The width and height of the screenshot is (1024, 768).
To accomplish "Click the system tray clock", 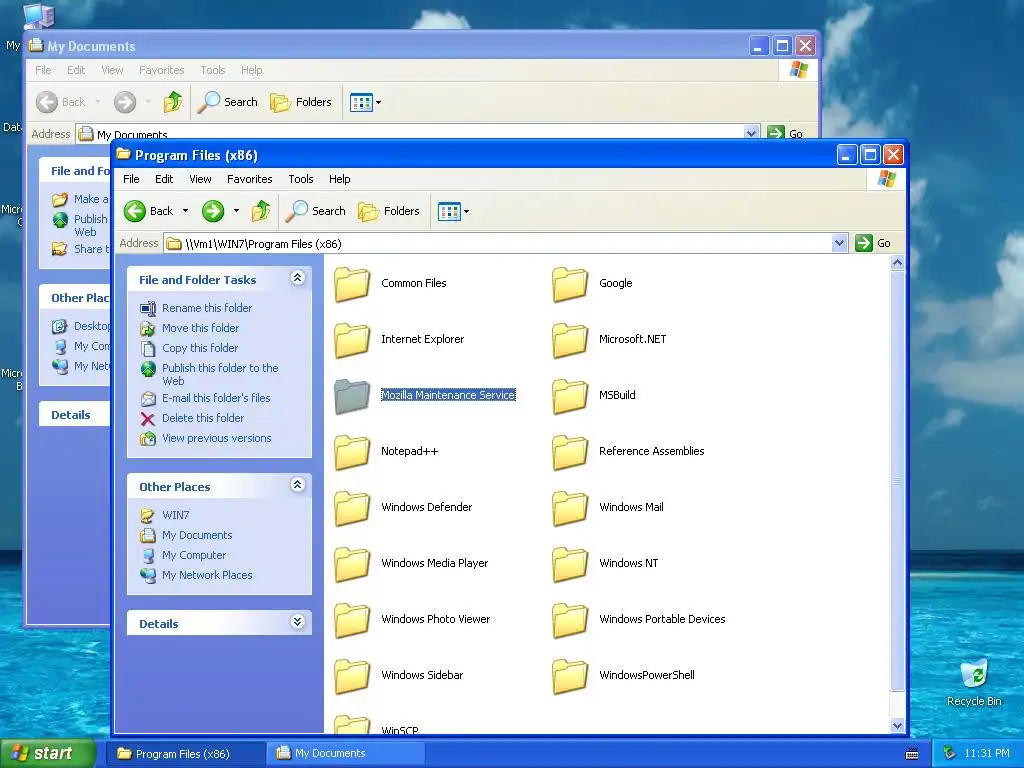I will click(987, 753).
